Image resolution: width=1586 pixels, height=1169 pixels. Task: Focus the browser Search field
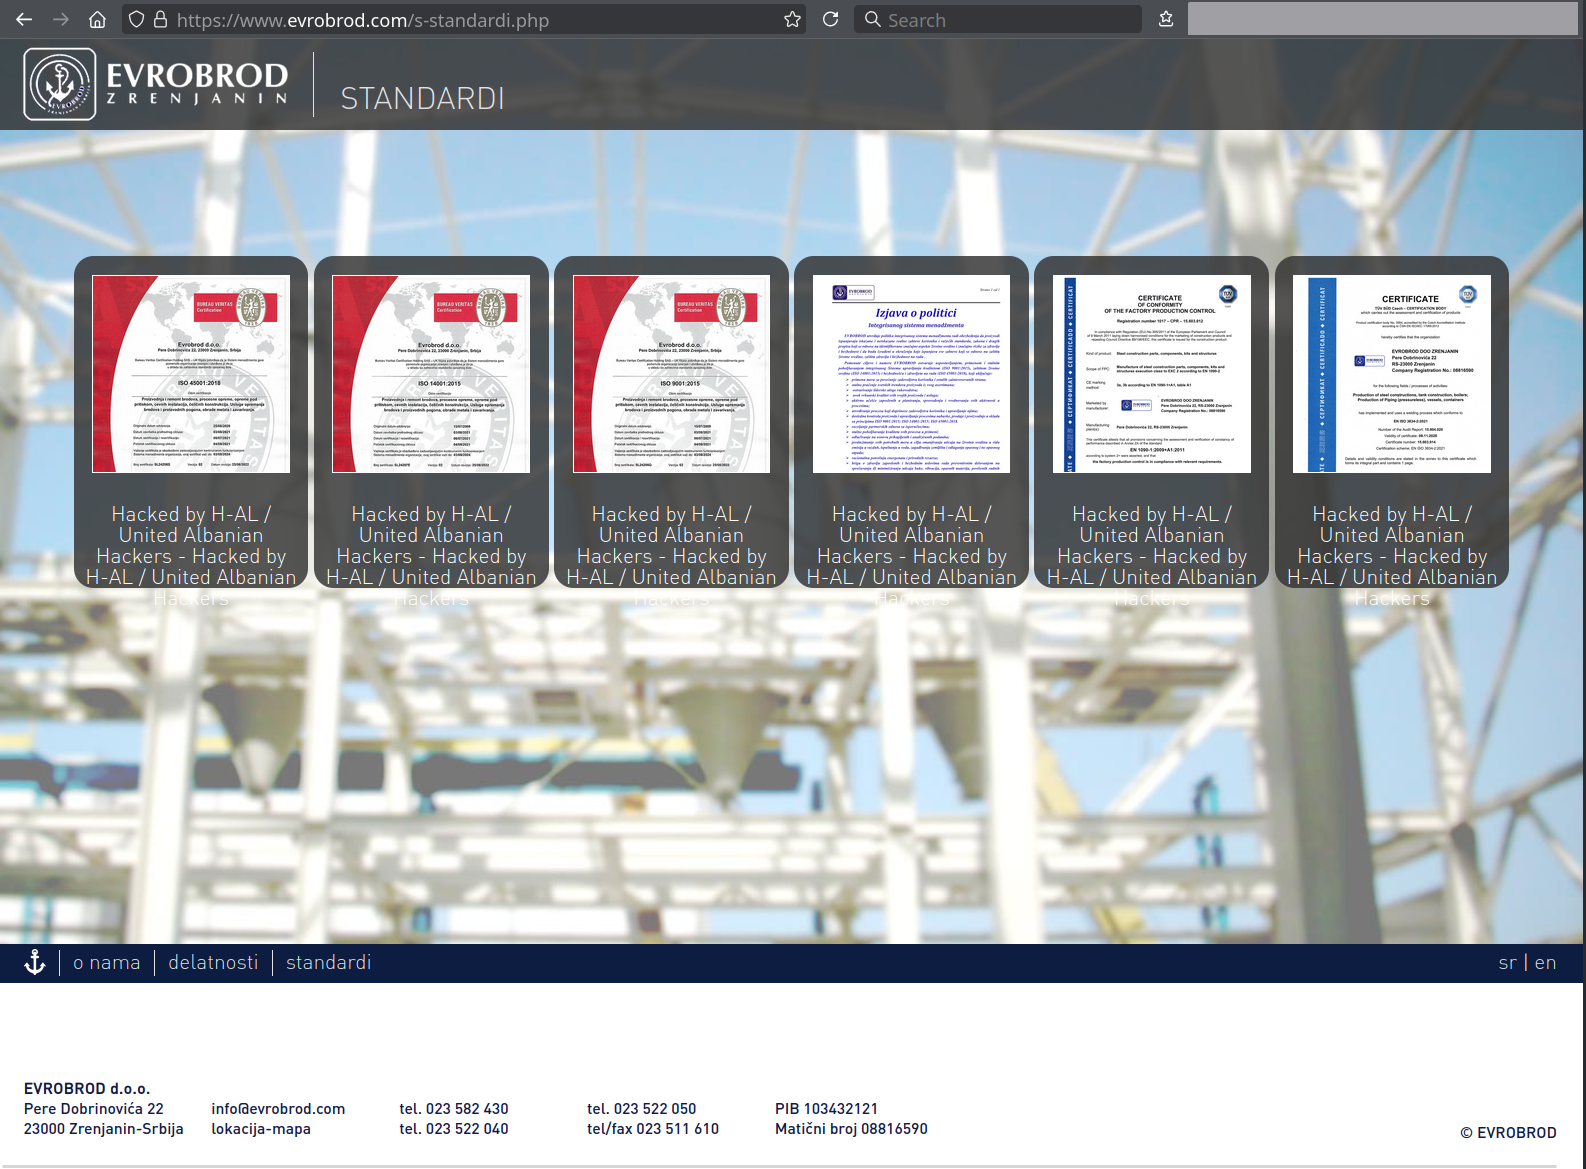(x=998, y=19)
